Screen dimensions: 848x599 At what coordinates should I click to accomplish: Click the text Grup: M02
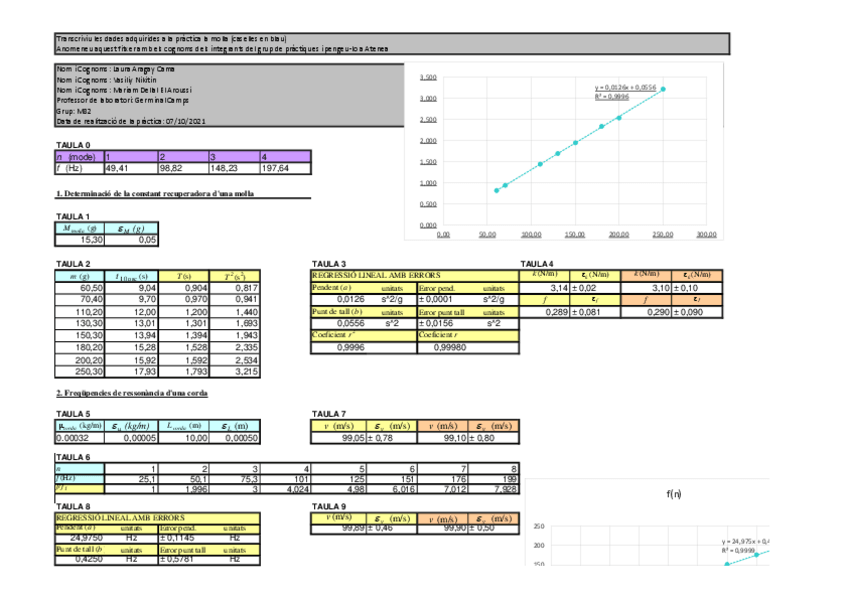73,114
